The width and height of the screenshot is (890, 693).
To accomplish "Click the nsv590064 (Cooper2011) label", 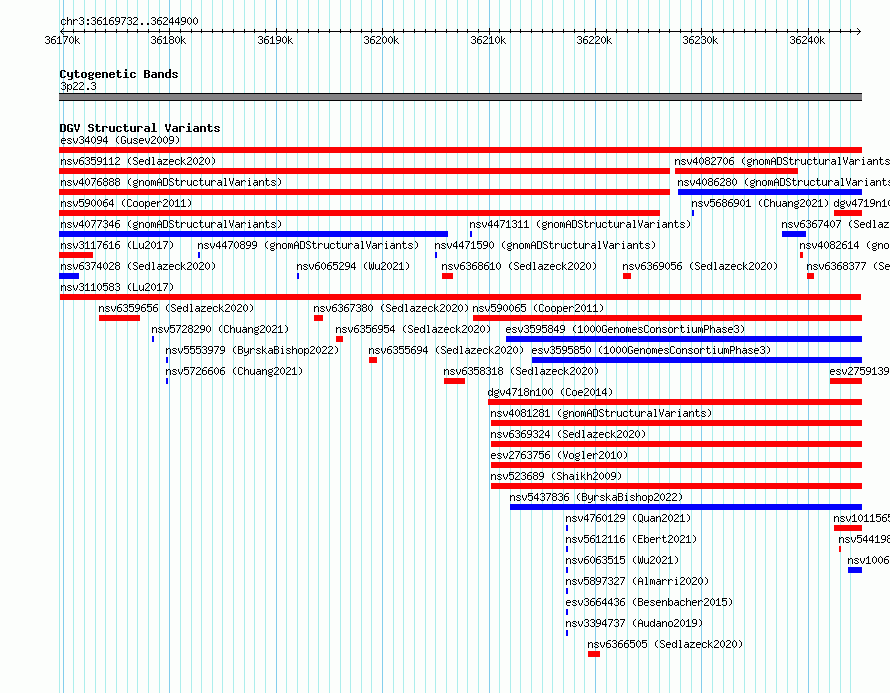I will tap(126, 203).
